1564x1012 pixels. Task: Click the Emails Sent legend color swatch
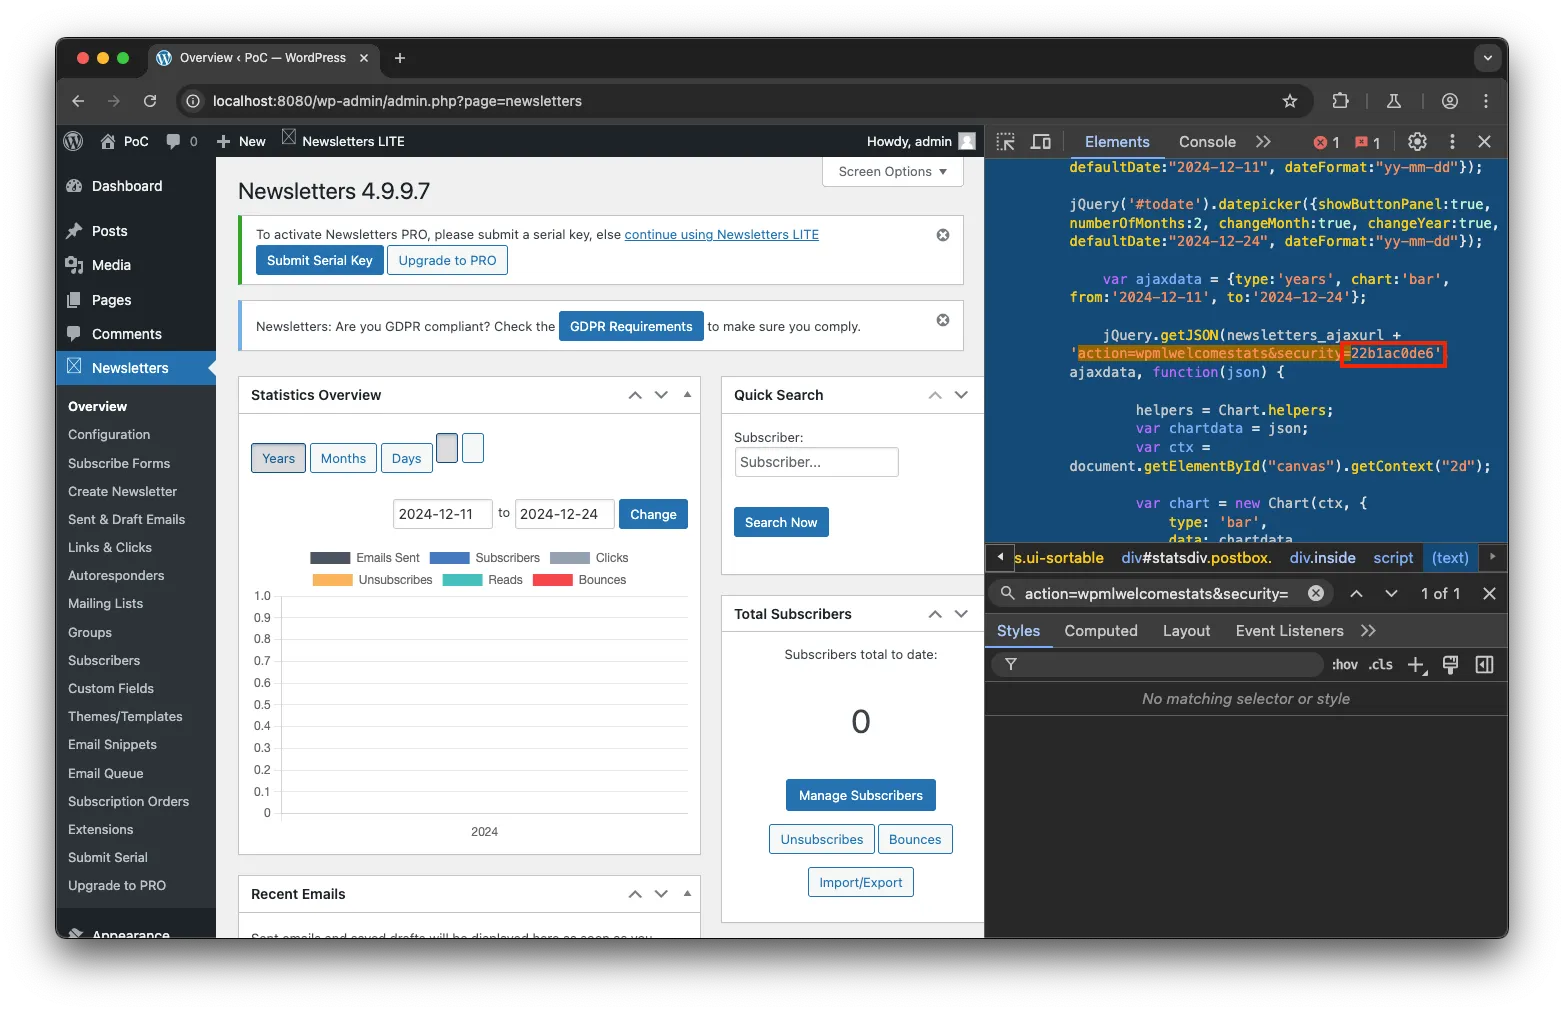tap(330, 558)
